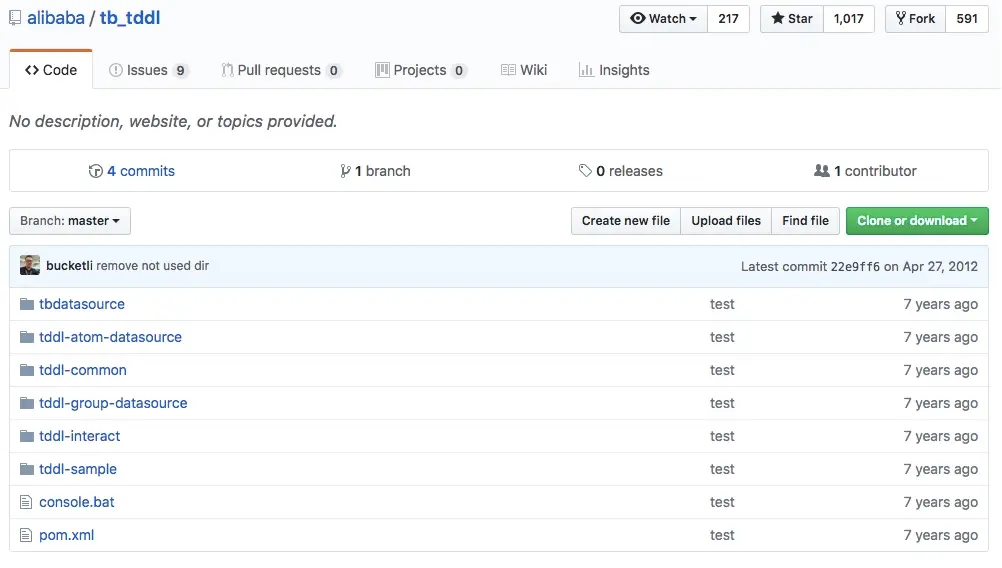Viewport: 1002px width, 568px height.
Task: Open the Issues tab
Action: (x=148, y=70)
